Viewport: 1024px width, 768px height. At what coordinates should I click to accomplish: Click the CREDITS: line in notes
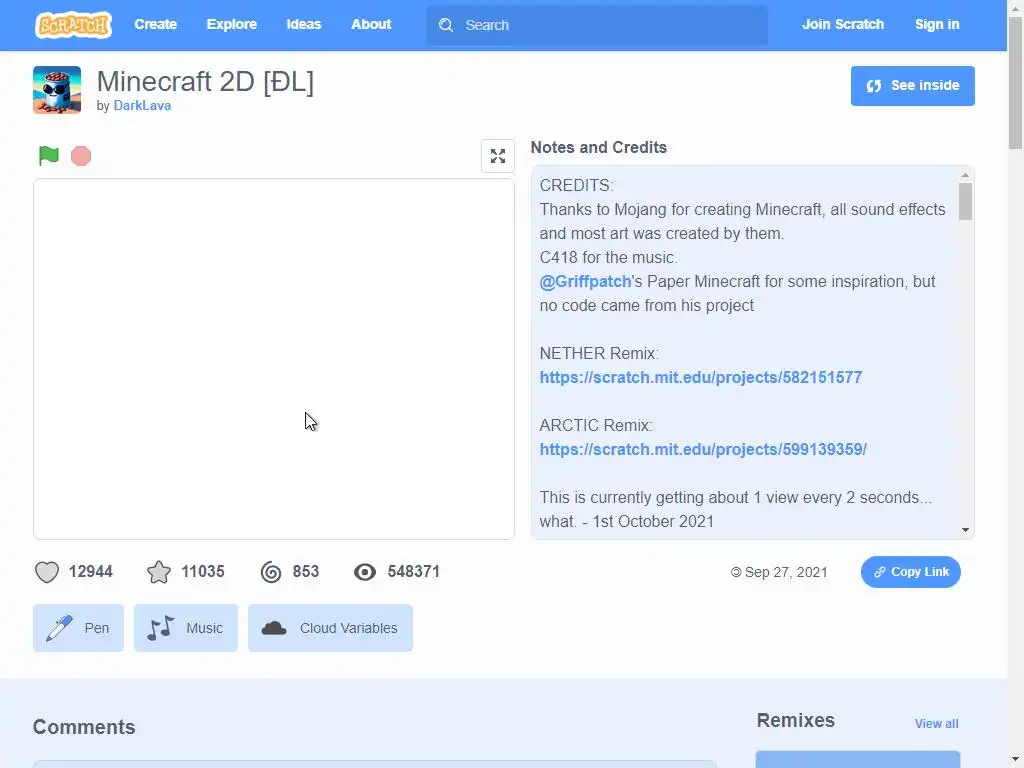coord(577,185)
